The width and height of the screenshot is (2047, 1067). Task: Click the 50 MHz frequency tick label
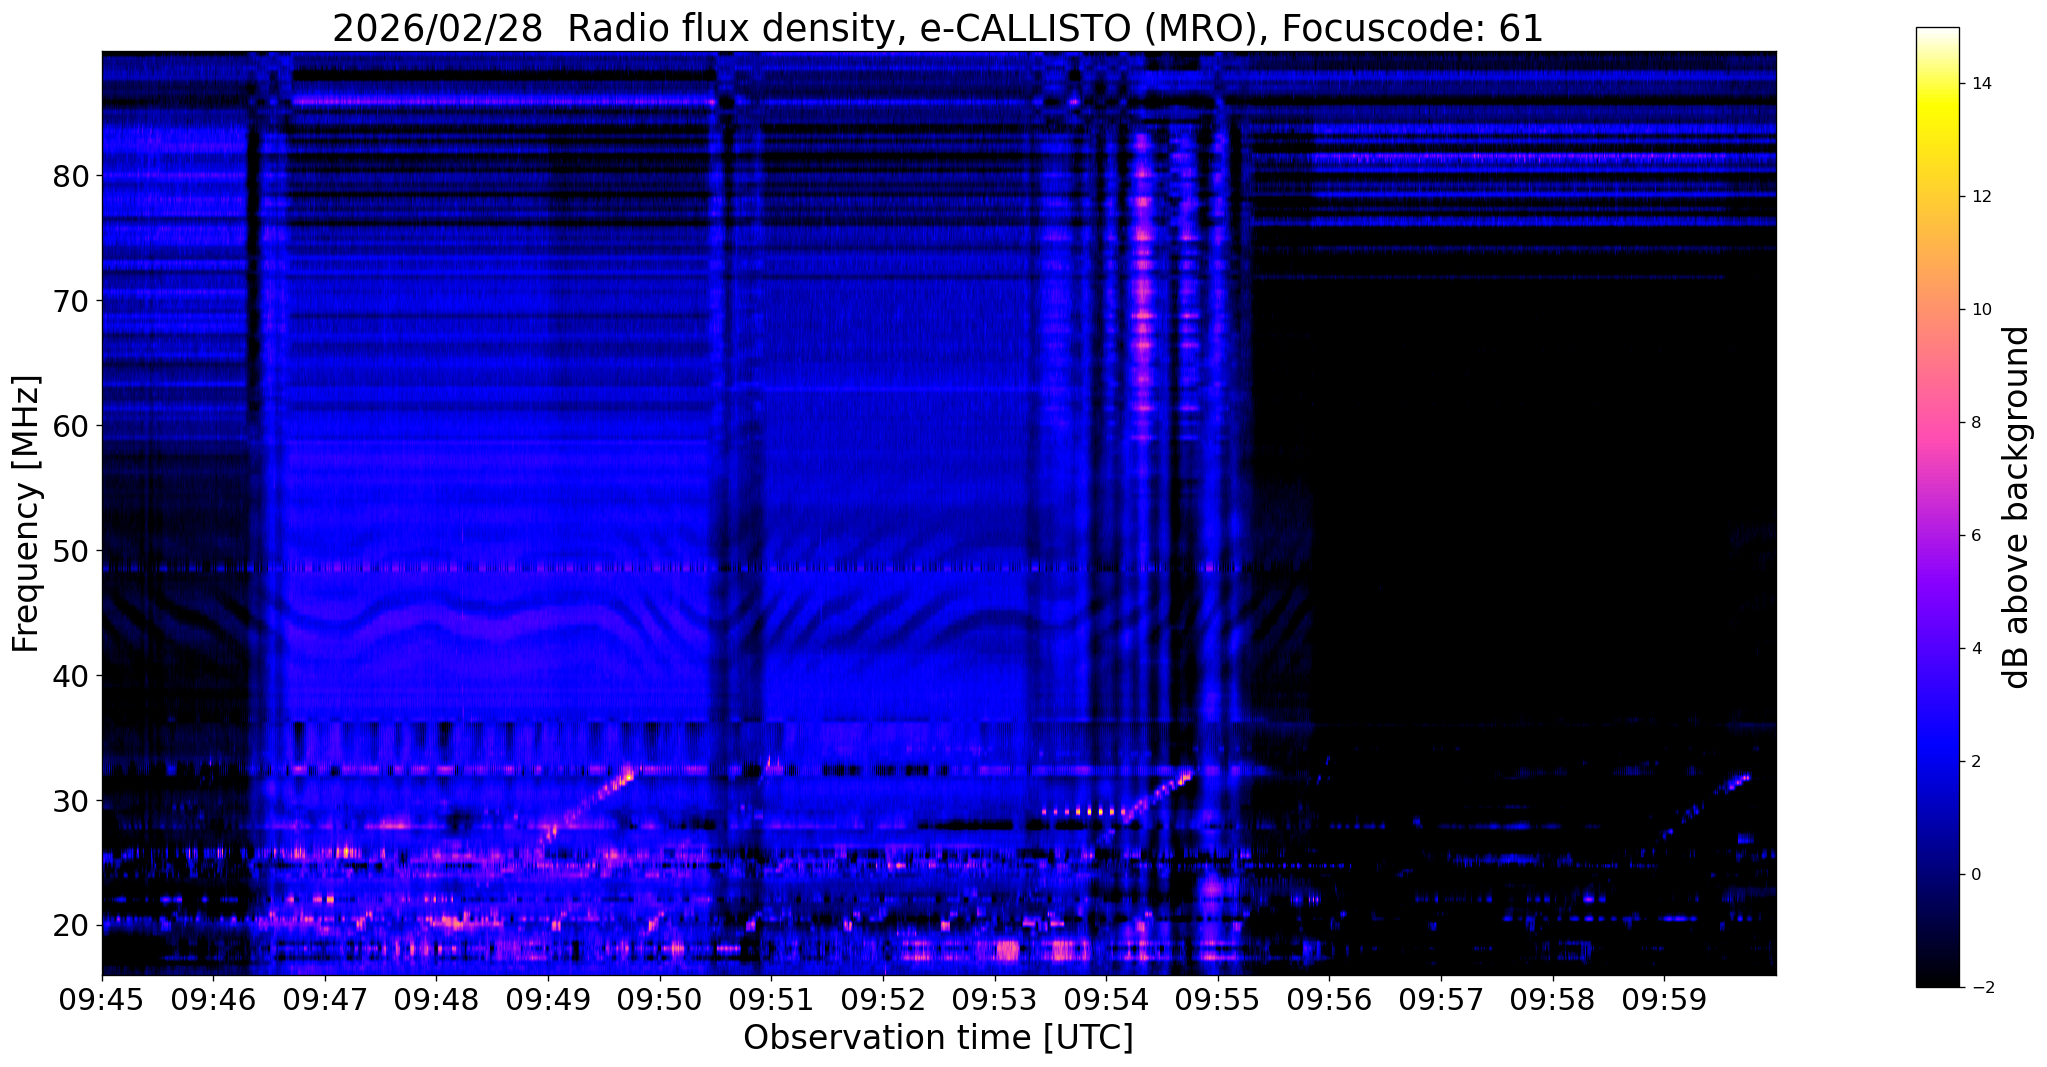coord(70,551)
